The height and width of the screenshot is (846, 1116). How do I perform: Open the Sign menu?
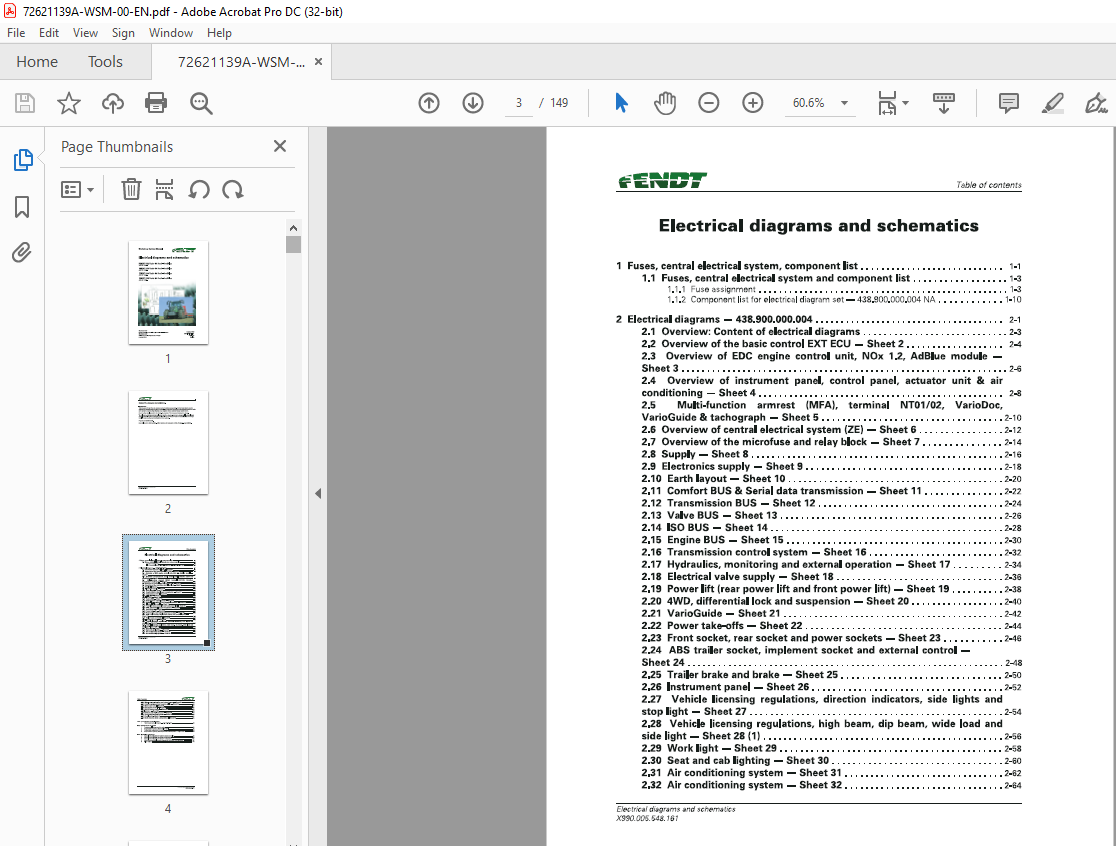[123, 33]
